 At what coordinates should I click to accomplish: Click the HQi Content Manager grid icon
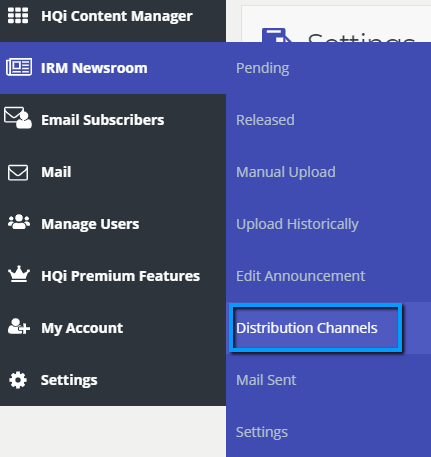pos(18,16)
